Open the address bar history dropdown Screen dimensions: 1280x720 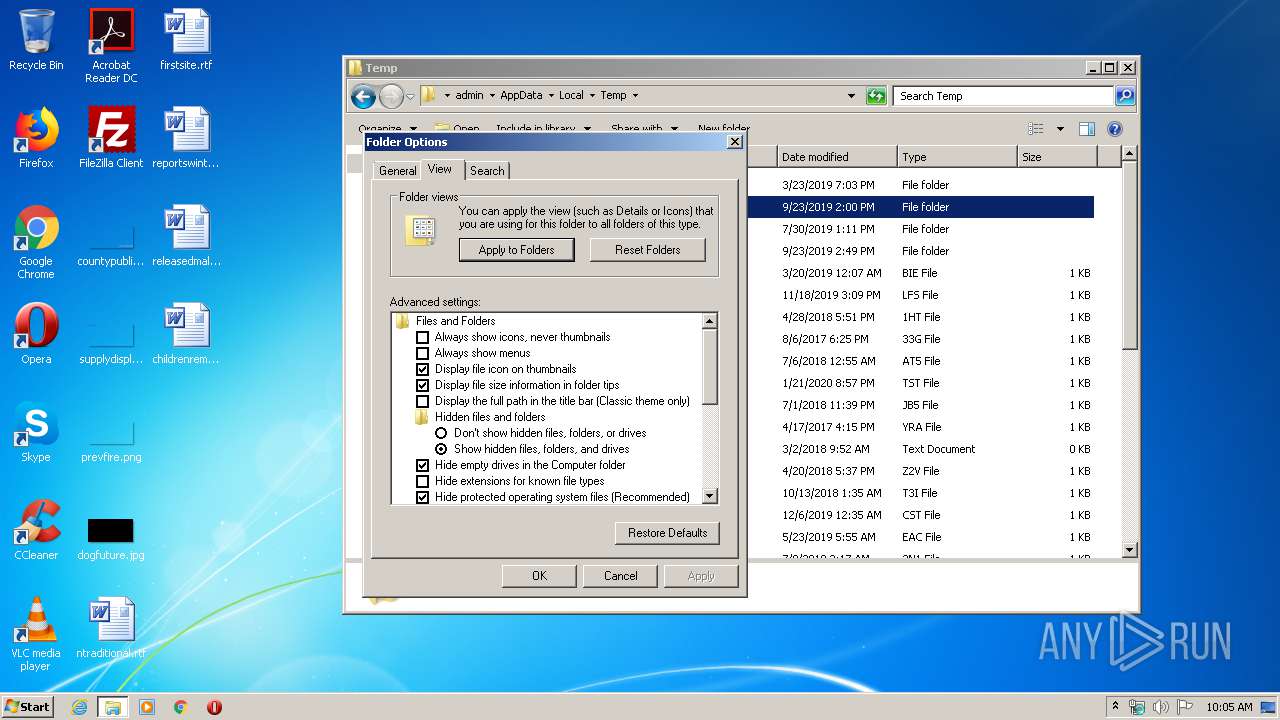tap(851, 96)
